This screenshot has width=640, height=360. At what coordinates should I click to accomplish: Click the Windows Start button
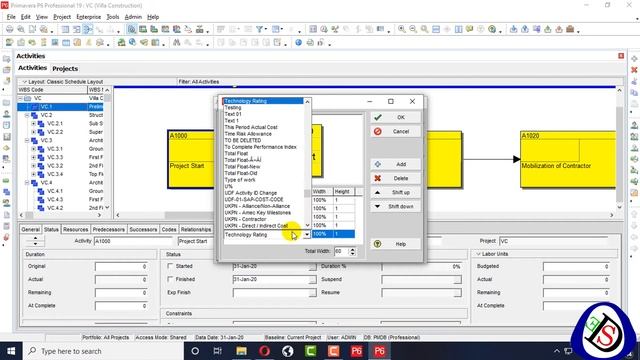point(11,351)
